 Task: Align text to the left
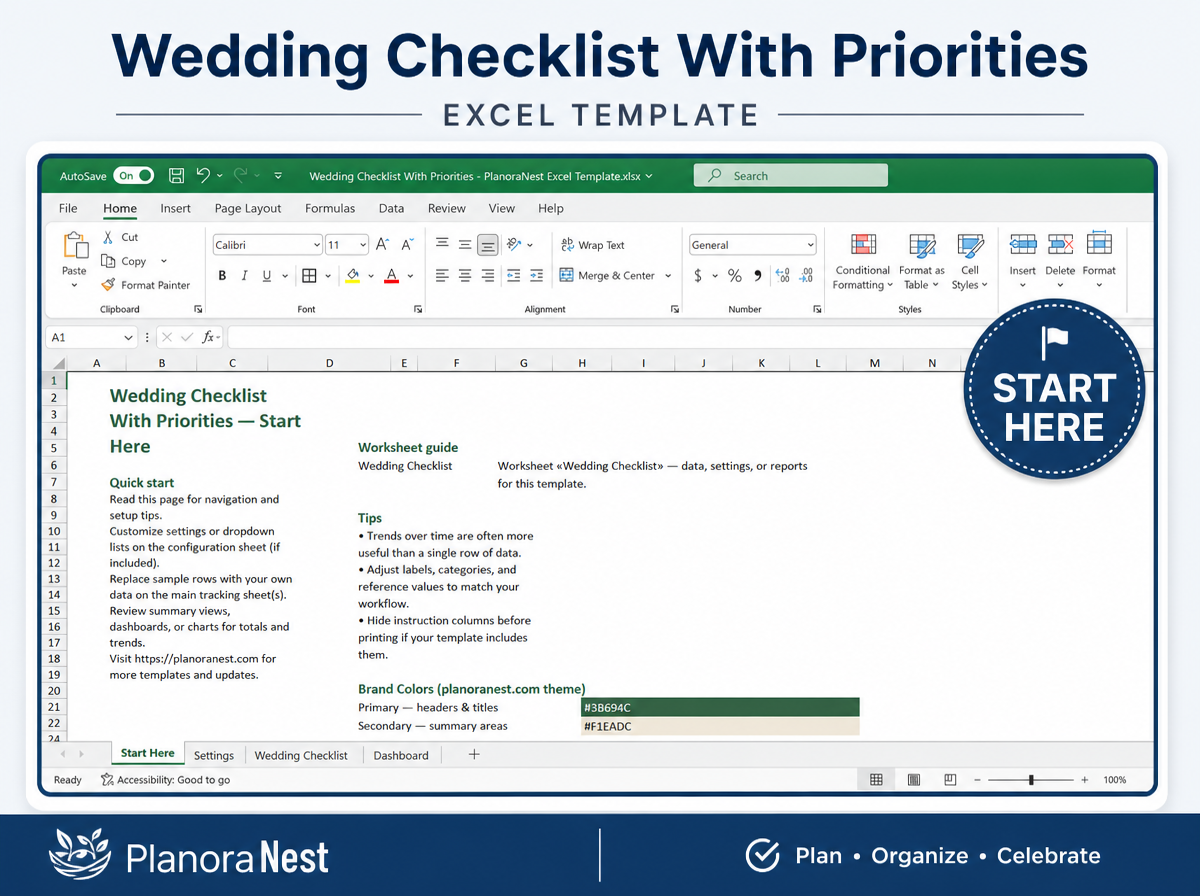442,276
